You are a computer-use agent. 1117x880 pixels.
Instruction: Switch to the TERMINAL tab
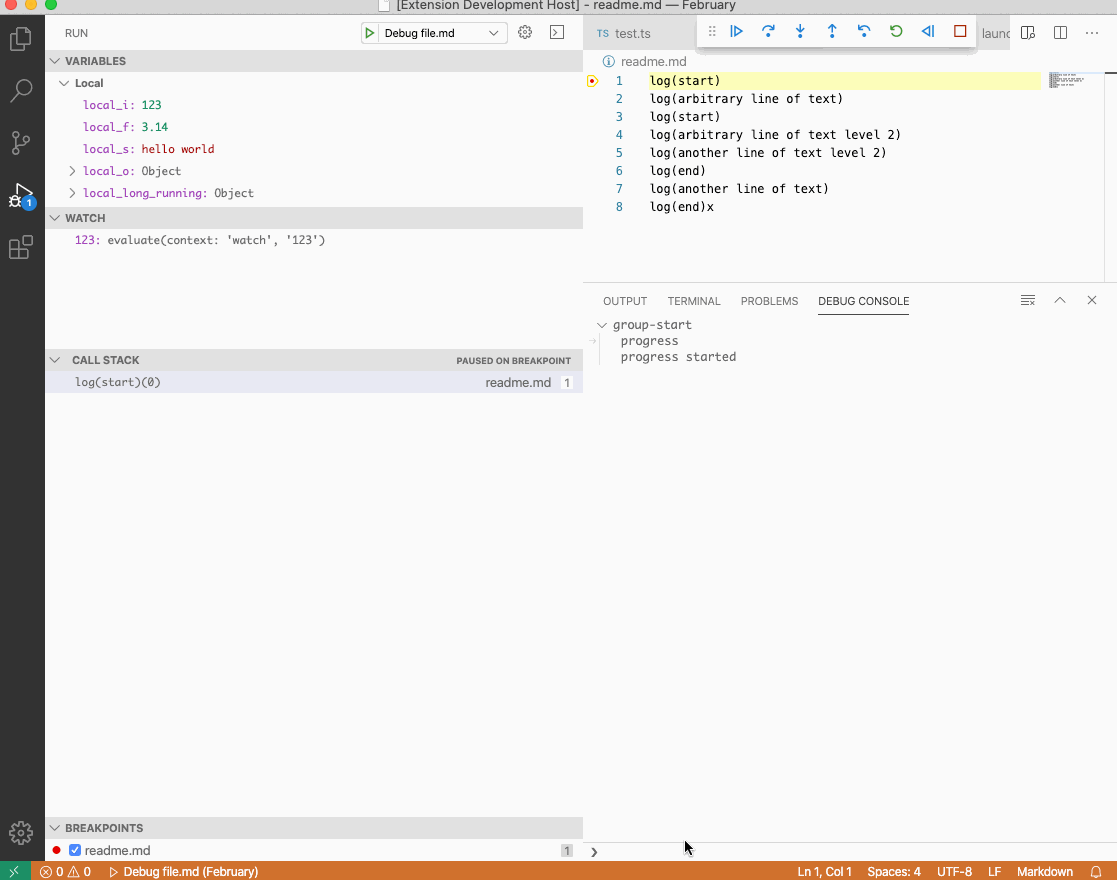click(693, 301)
